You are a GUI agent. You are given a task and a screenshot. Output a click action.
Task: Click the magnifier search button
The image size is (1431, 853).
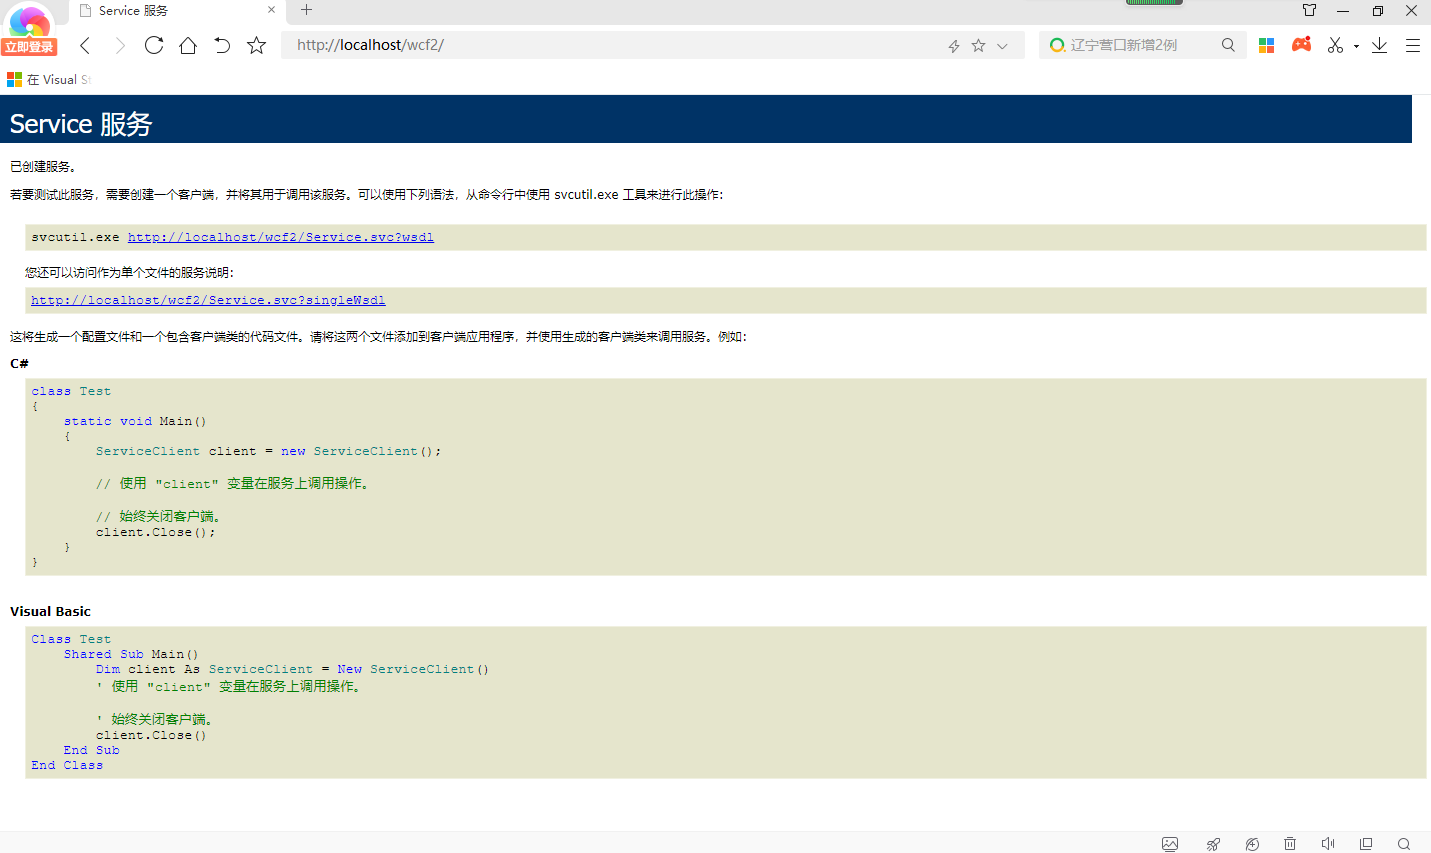click(1228, 45)
